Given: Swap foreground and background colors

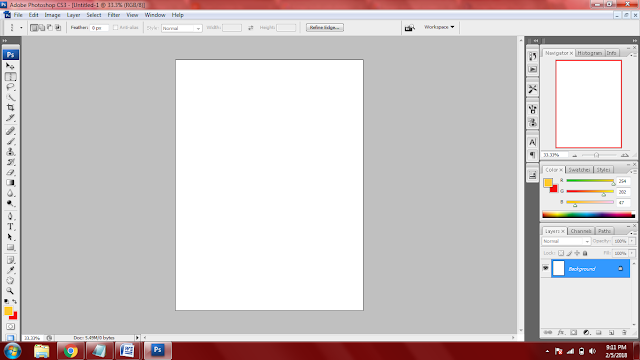Looking at the screenshot, I should pos(15,301).
